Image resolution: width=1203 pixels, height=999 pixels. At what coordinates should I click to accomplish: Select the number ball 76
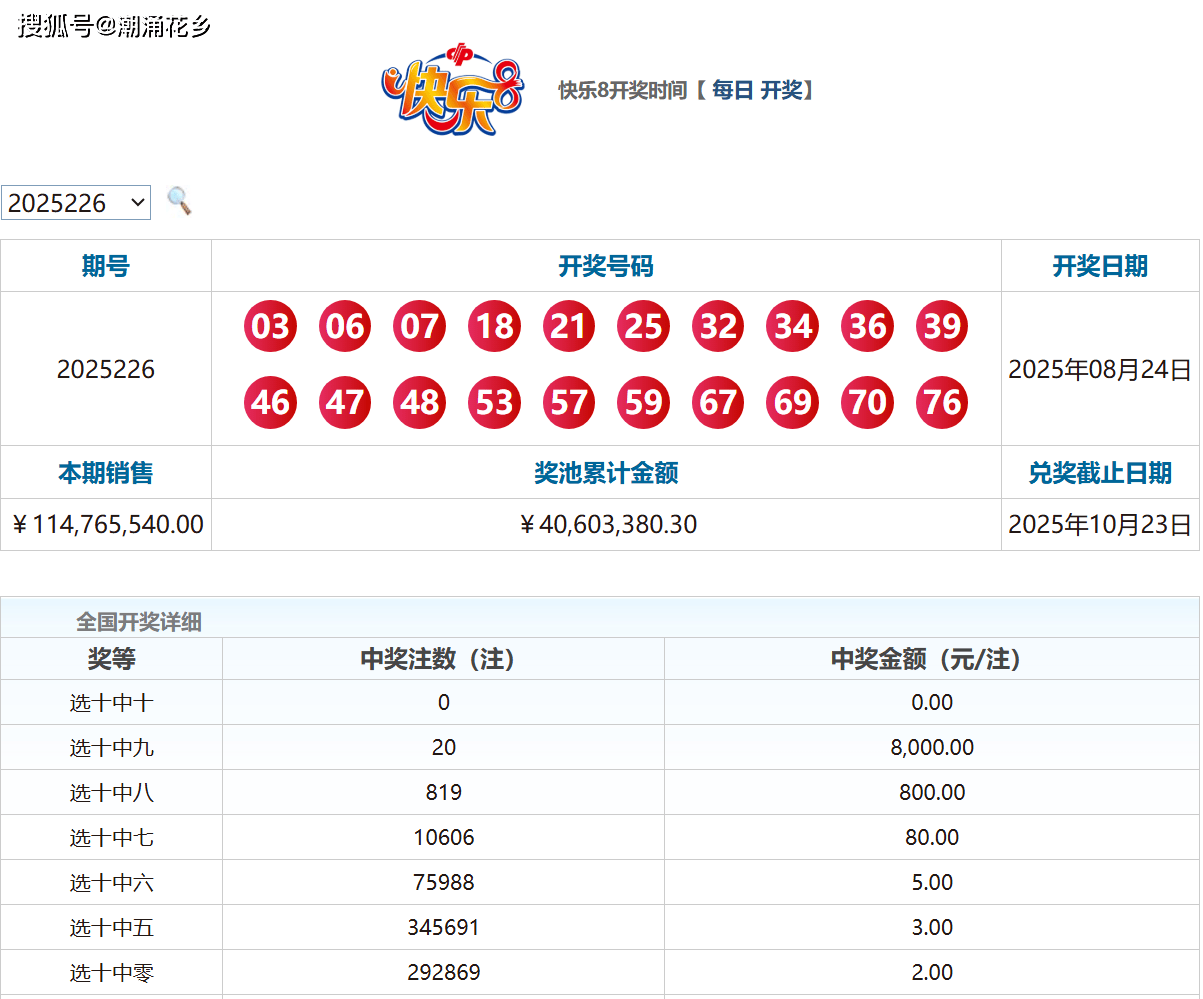click(x=940, y=401)
